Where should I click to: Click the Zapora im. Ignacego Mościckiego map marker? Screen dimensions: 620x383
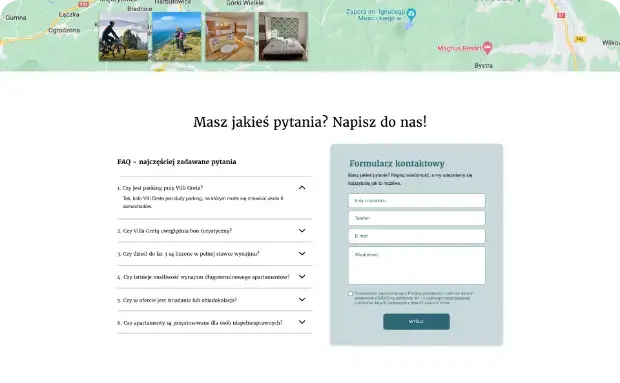(x=411, y=15)
